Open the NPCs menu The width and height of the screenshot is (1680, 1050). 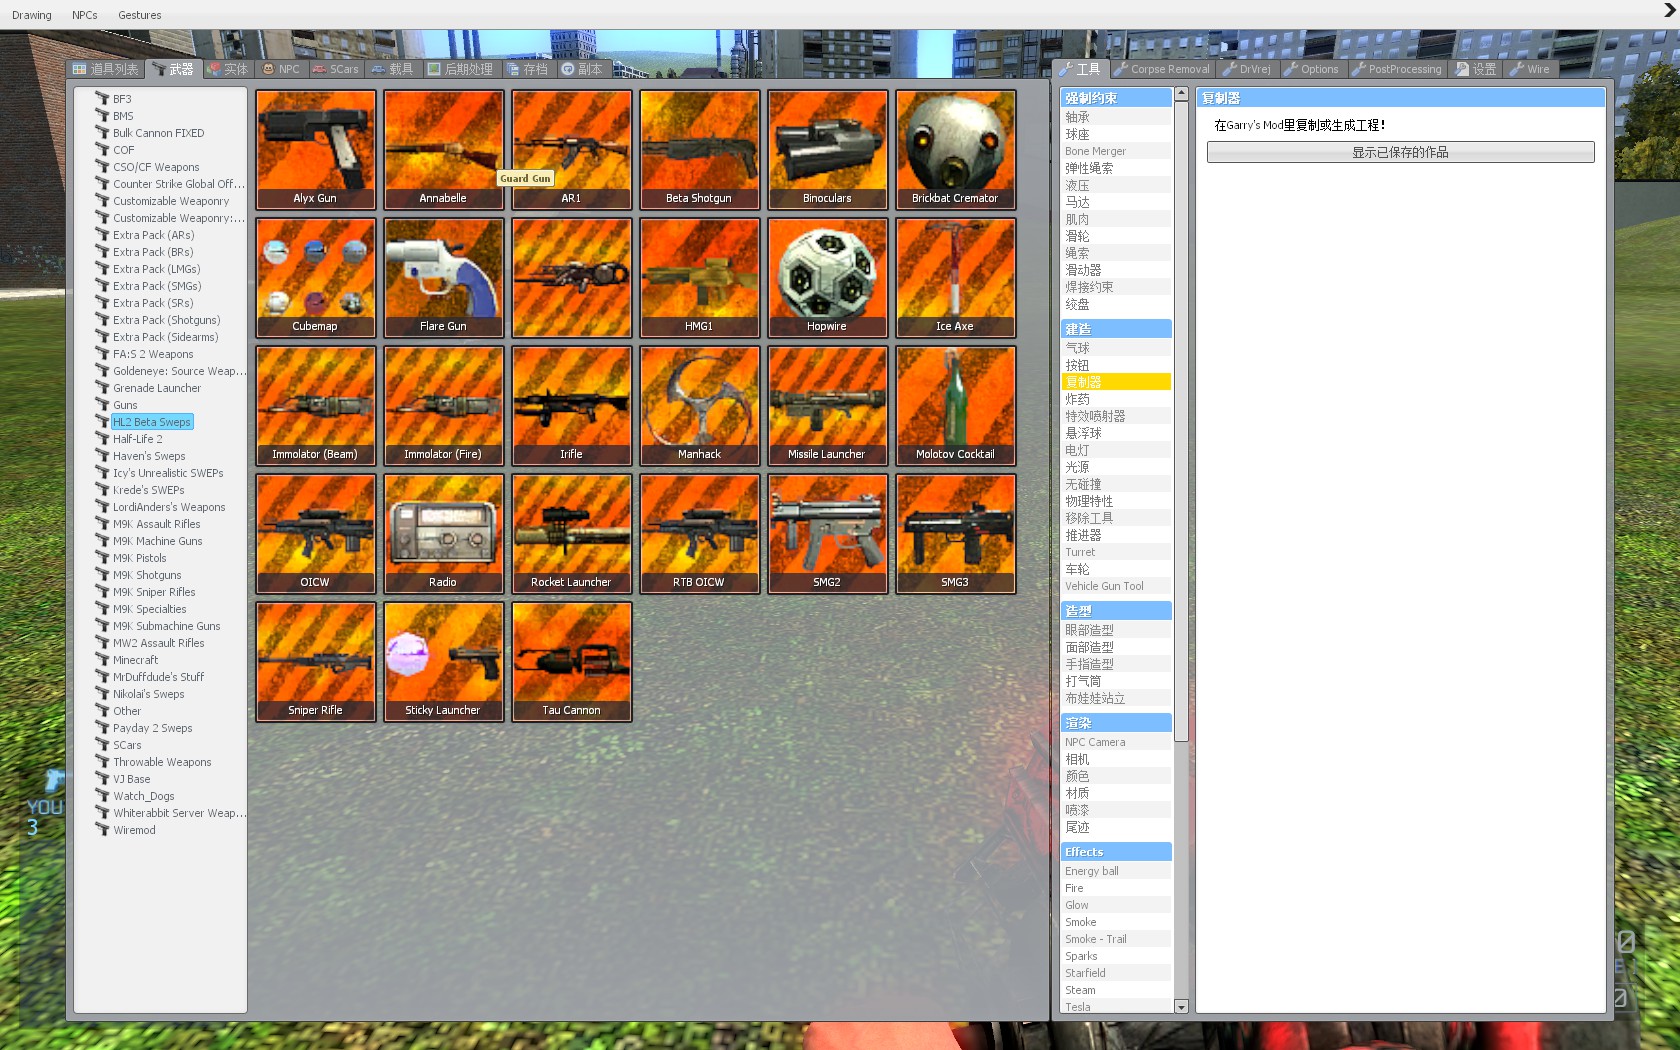coord(85,15)
